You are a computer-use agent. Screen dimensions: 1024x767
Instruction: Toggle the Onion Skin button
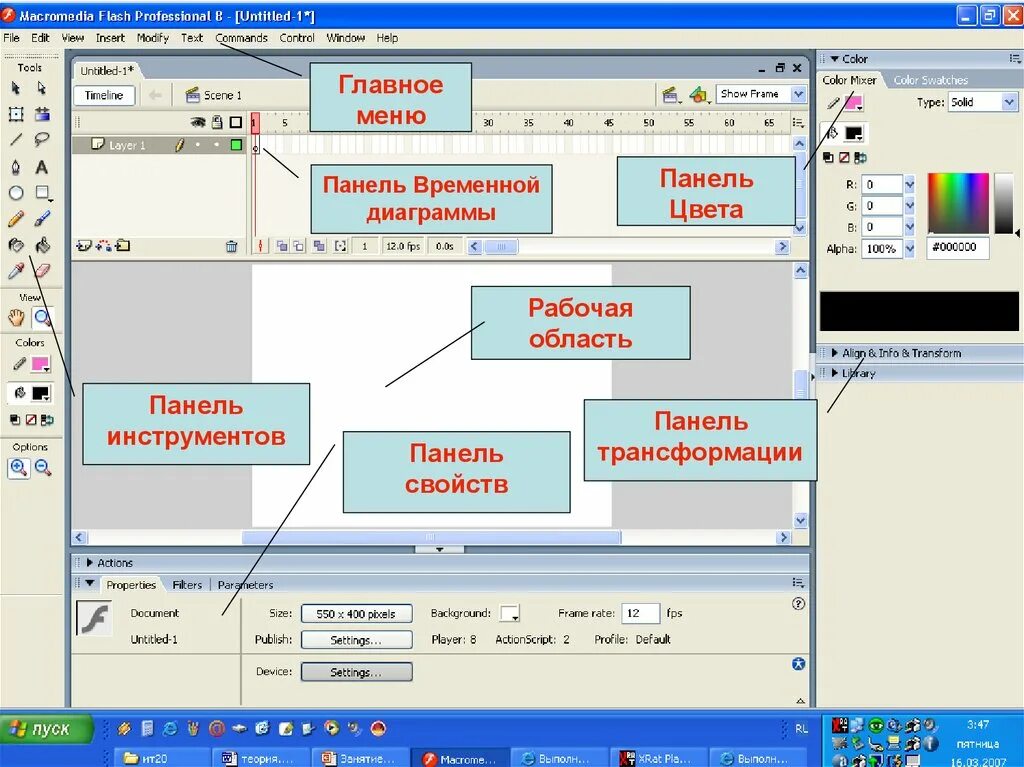click(x=281, y=246)
